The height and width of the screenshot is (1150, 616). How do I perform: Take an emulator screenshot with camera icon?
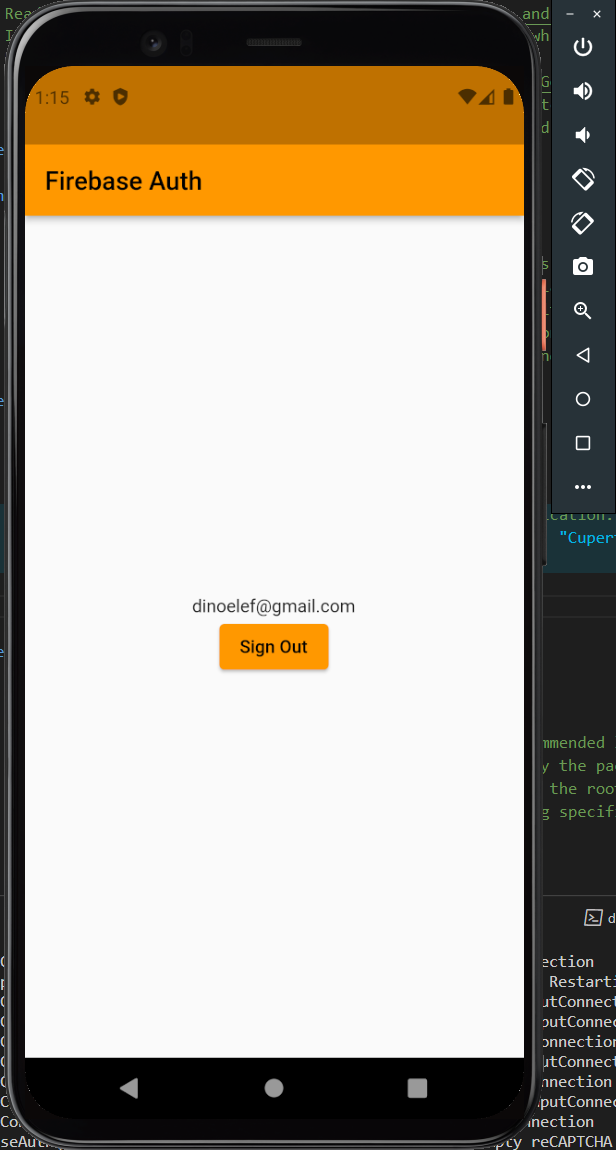coord(582,266)
